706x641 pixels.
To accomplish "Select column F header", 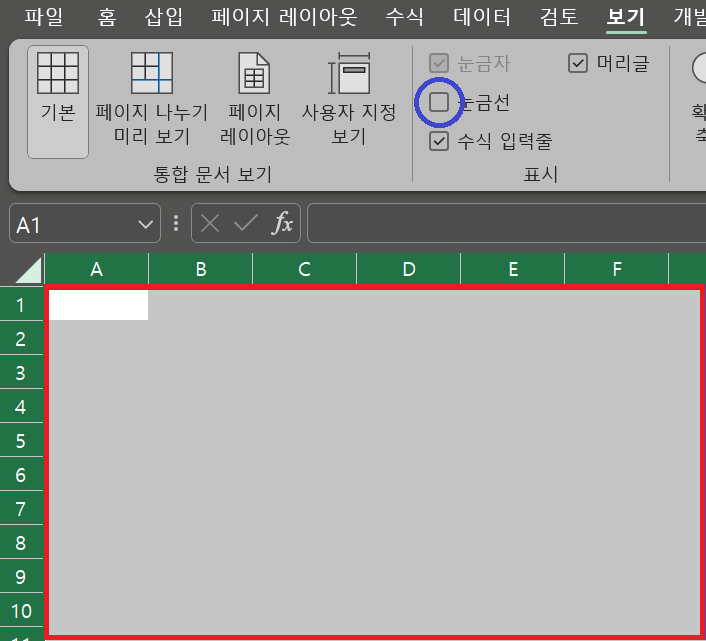I will (x=617, y=269).
